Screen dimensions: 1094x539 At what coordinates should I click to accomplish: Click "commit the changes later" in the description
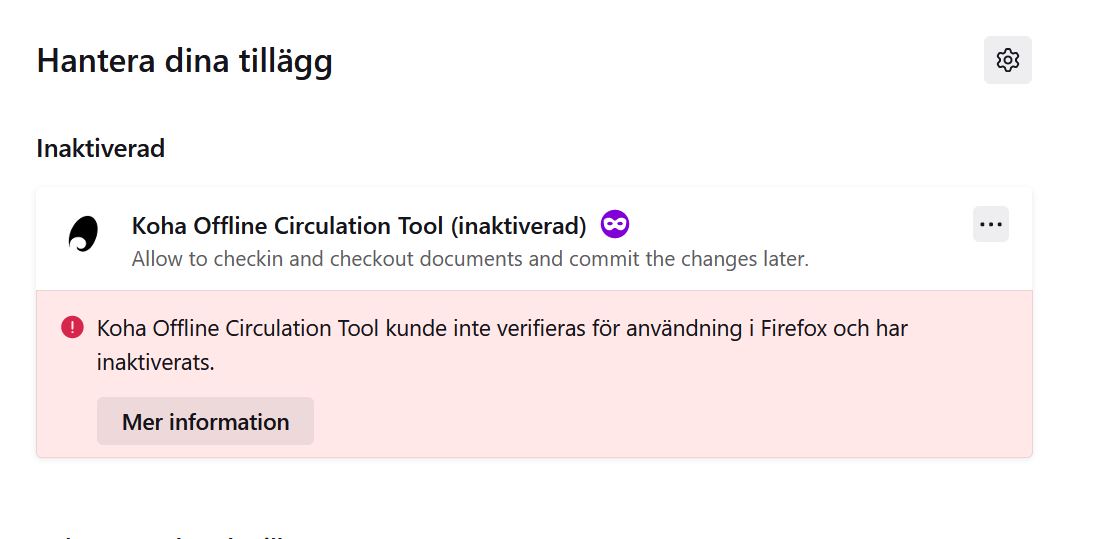[x=690, y=259]
